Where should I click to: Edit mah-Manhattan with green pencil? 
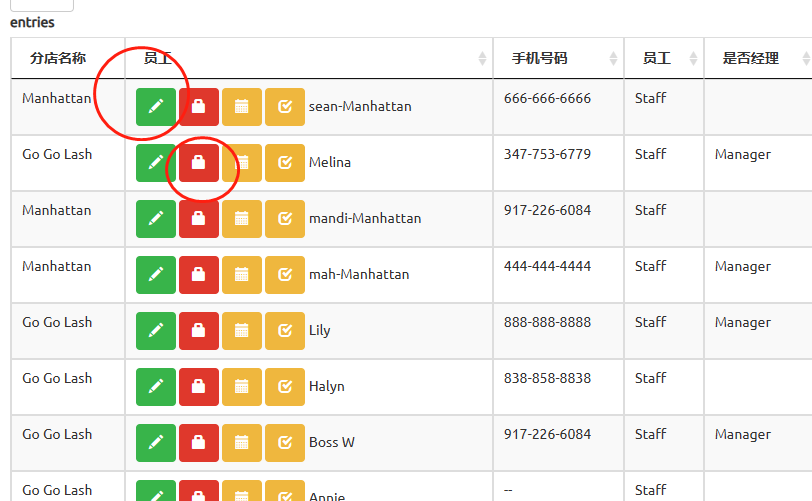click(x=156, y=275)
